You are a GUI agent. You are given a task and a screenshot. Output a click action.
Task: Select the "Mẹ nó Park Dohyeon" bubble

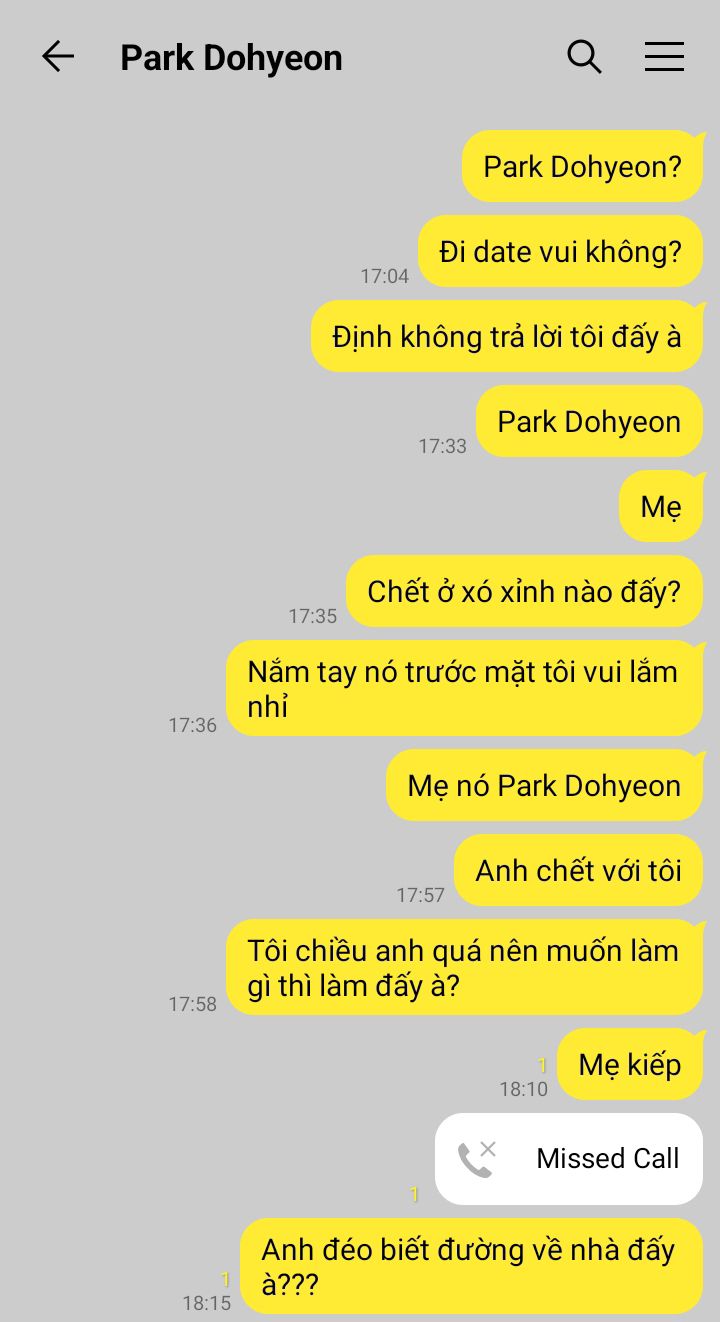(x=545, y=785)
